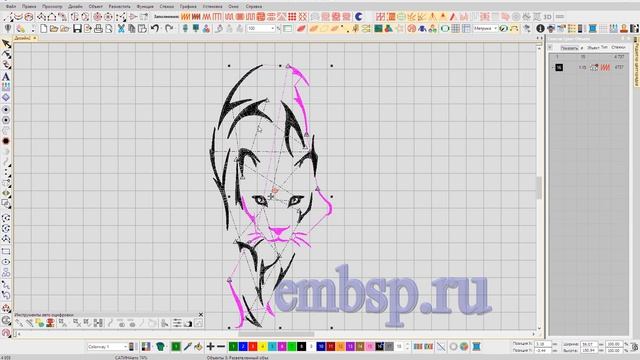Save design with the floppy disk icon

77,29
